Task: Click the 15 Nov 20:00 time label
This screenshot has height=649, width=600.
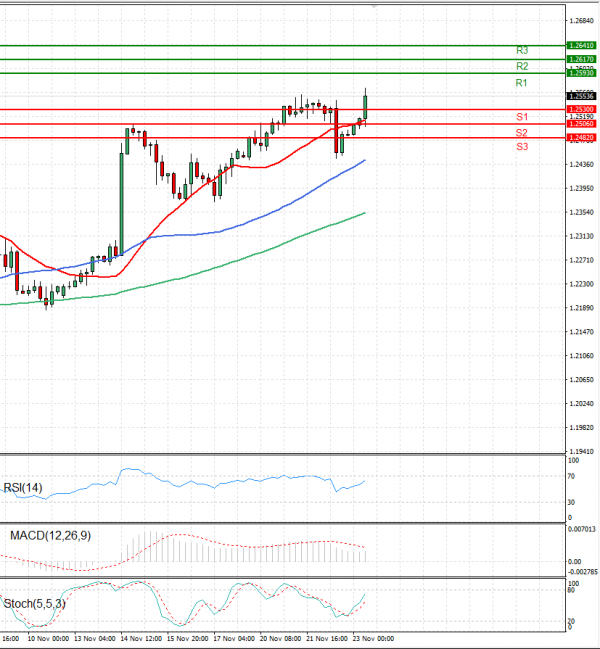Action: pyautogui.click(x=187, y=639)
